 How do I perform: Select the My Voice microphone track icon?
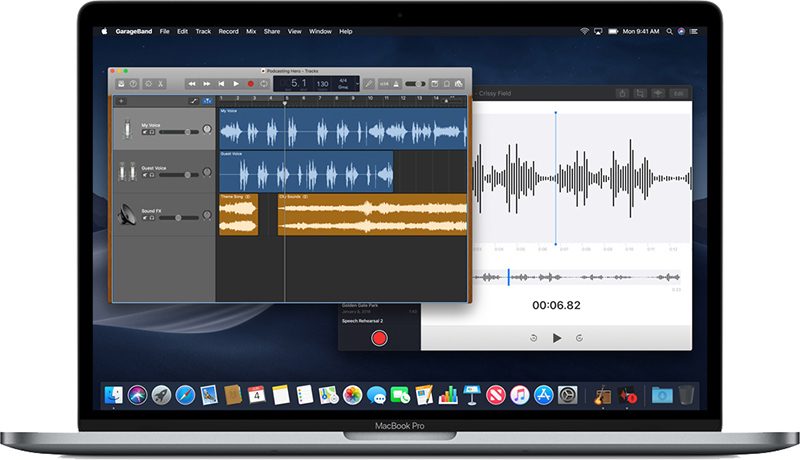point(127,129)
